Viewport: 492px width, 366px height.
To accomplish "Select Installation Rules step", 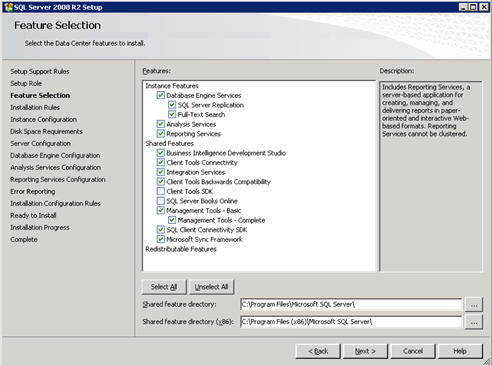I will point(35,107).
